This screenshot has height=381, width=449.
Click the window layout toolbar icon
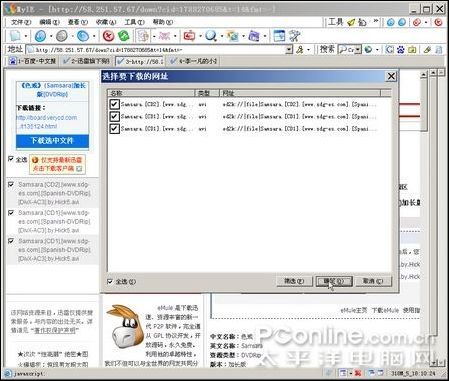[279, 36]
